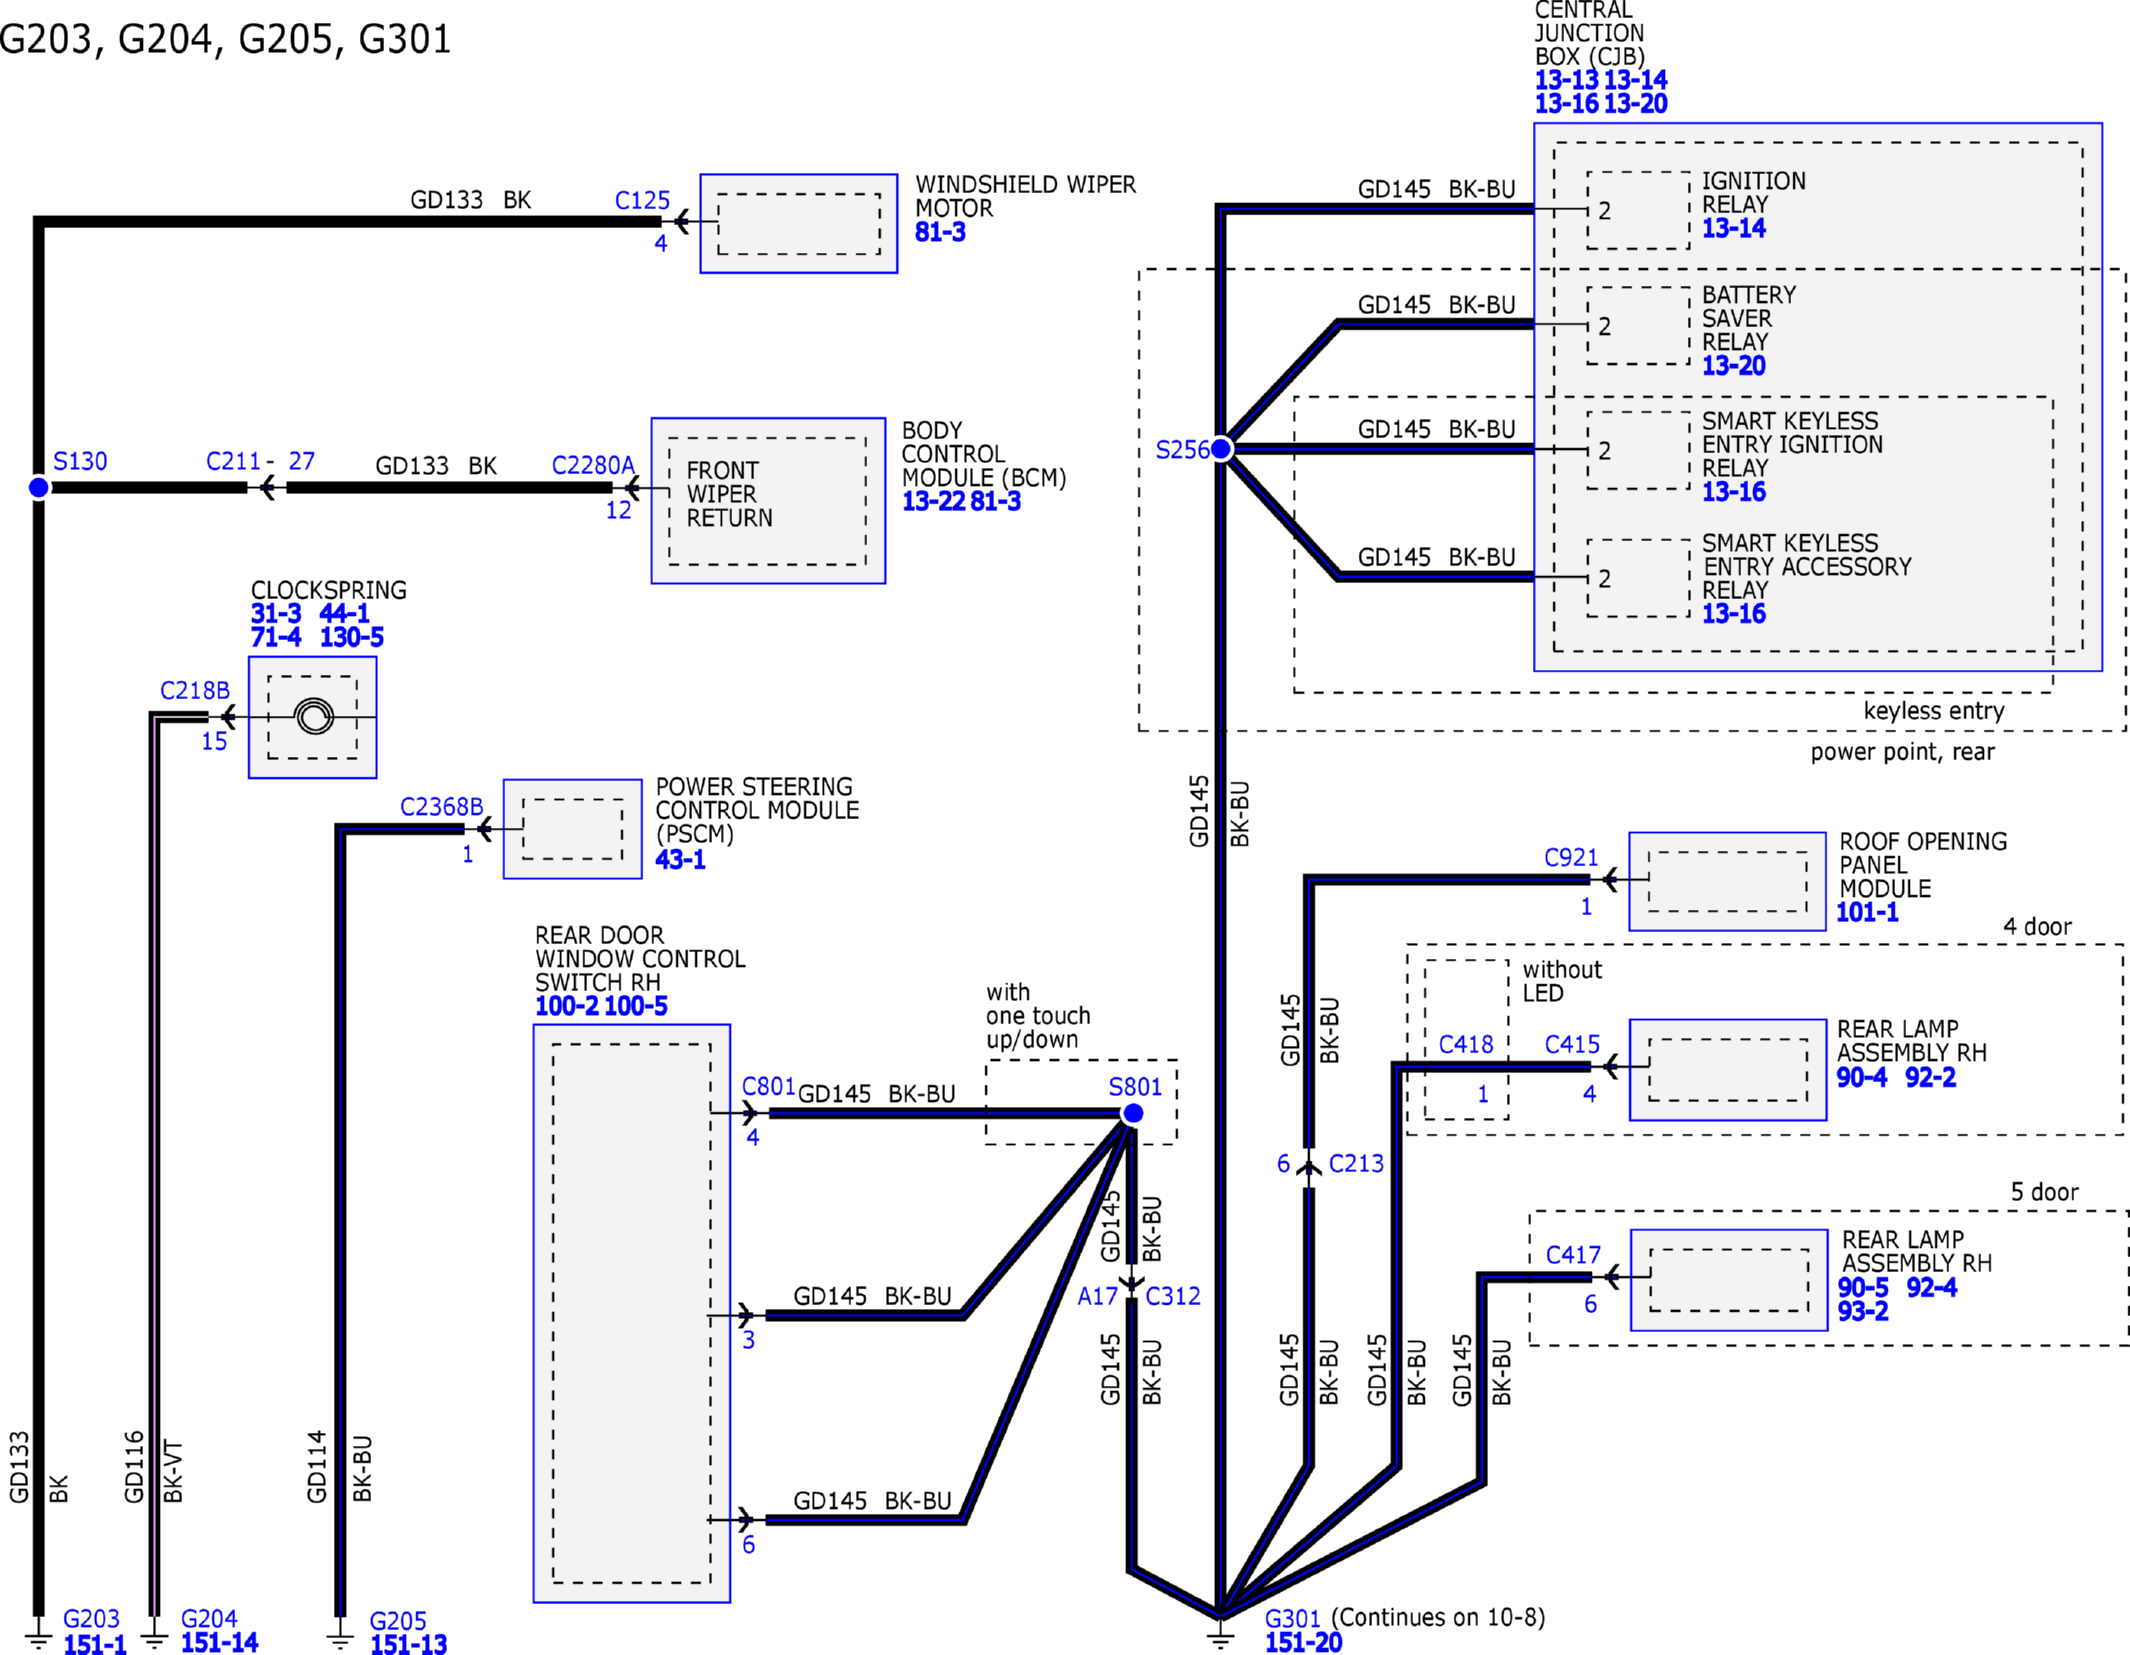The height and width of the screenshot is (1655, 2130).
Task: Click the S801 splice junction dot
Action: 1133,1113
